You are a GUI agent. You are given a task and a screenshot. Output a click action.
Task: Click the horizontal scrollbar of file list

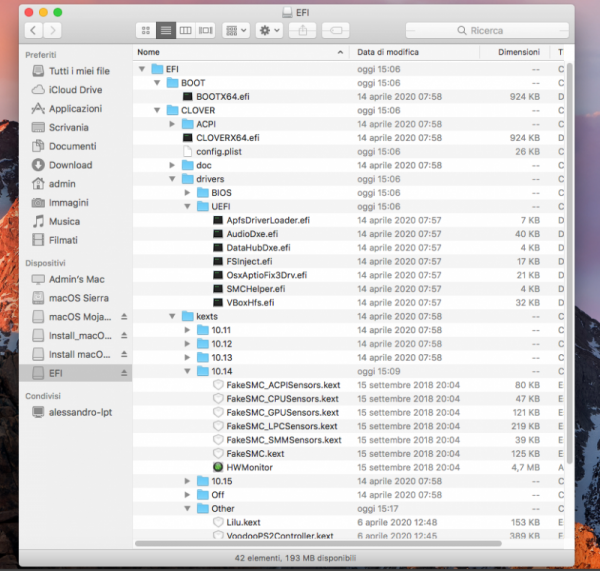point(318,543)
